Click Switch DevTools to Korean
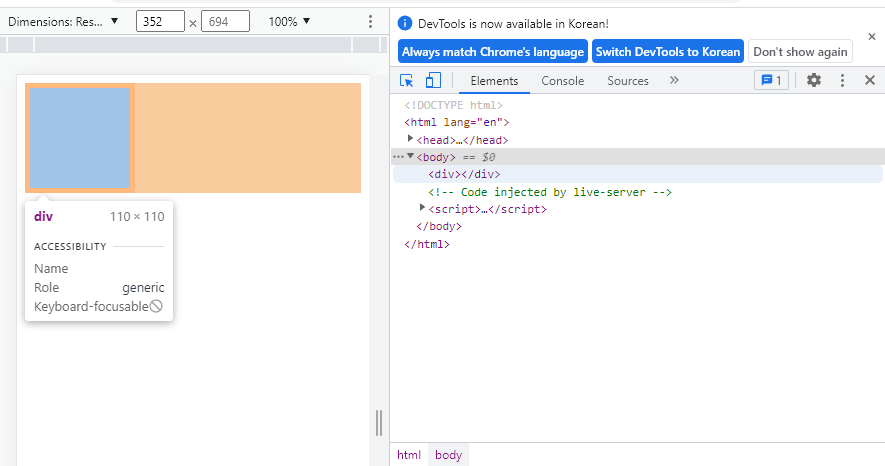The width and height of the screenshot is (885, 466). click(x=668, y=51)
